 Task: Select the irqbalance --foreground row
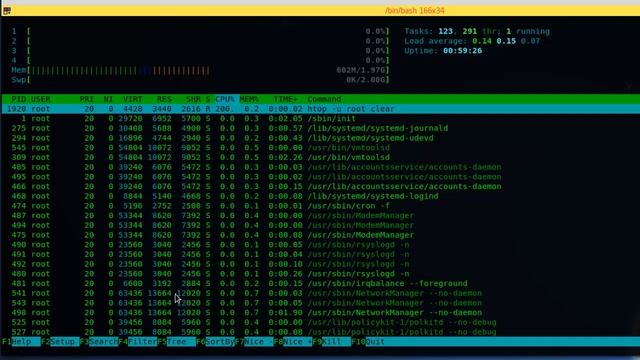click(x=320, y=284)
